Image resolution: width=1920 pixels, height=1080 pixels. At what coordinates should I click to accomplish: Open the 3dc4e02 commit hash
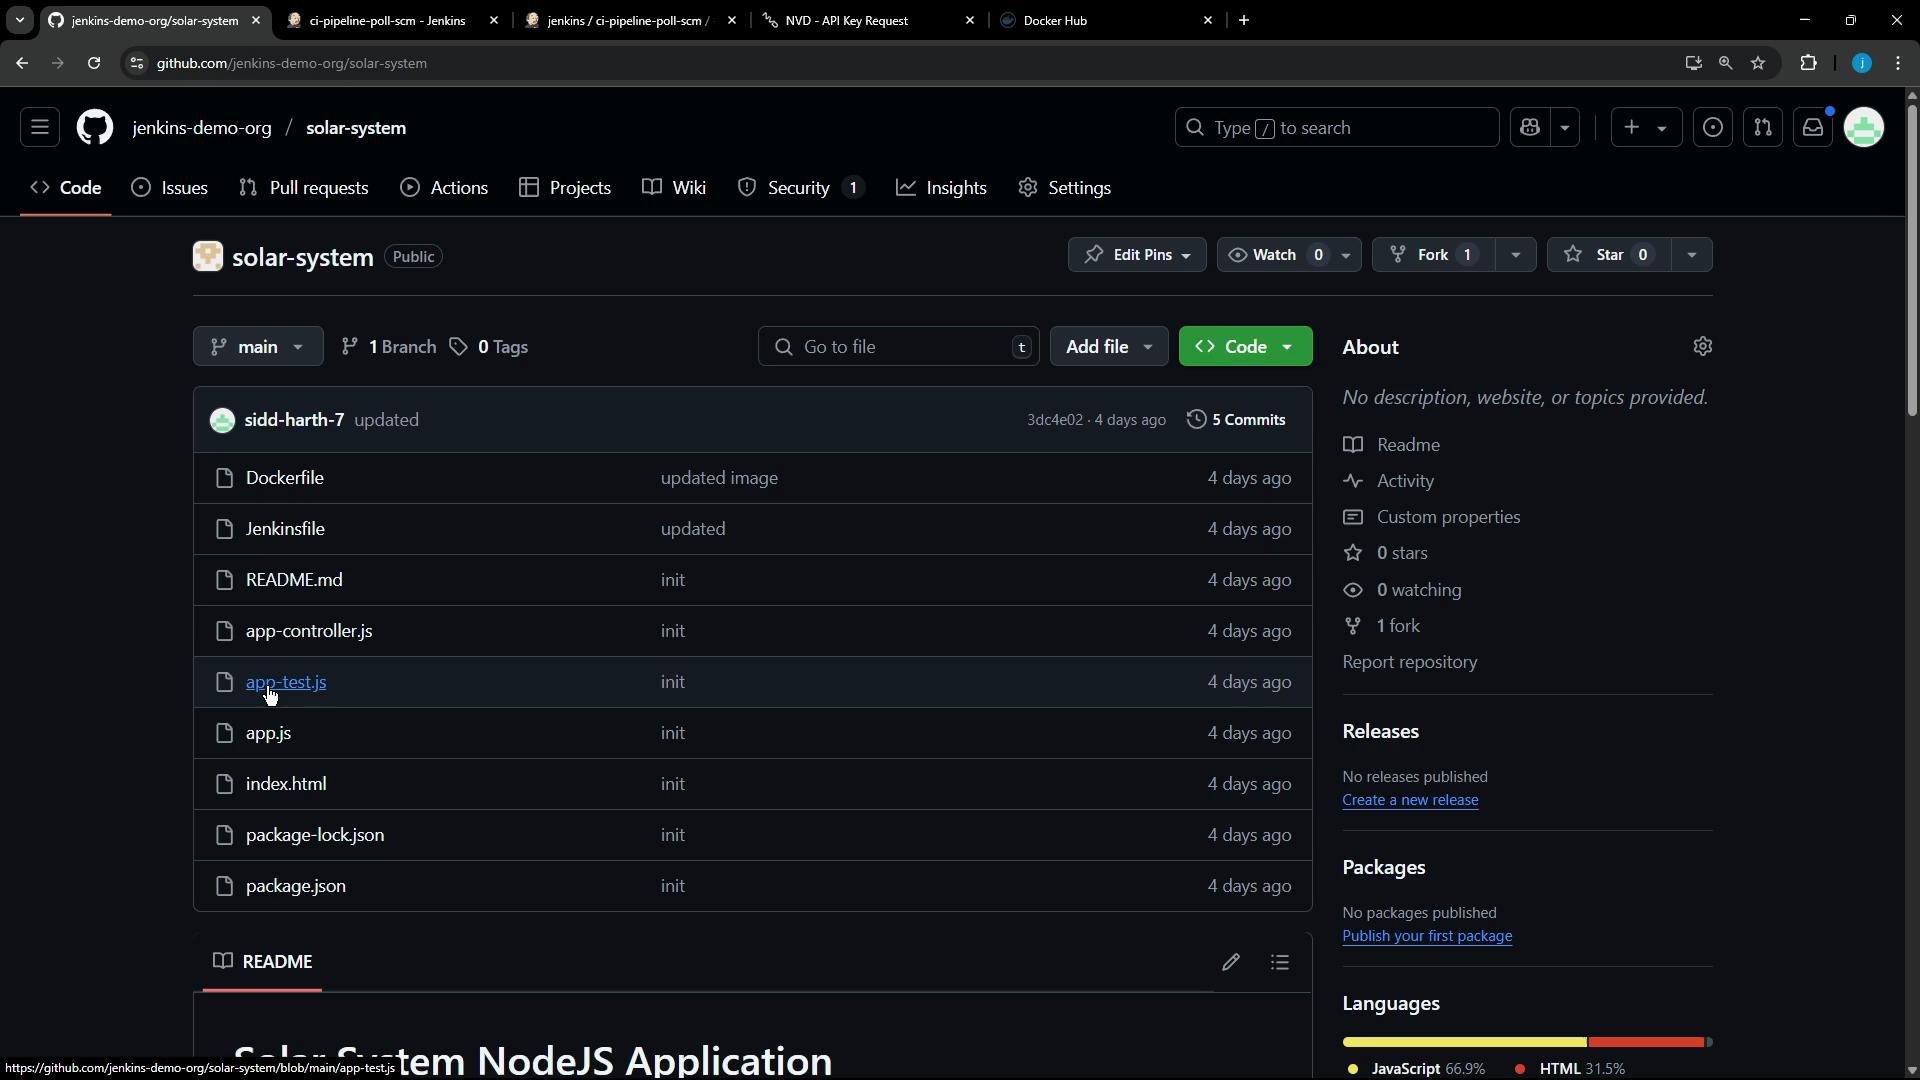[x=1054, y=420]
